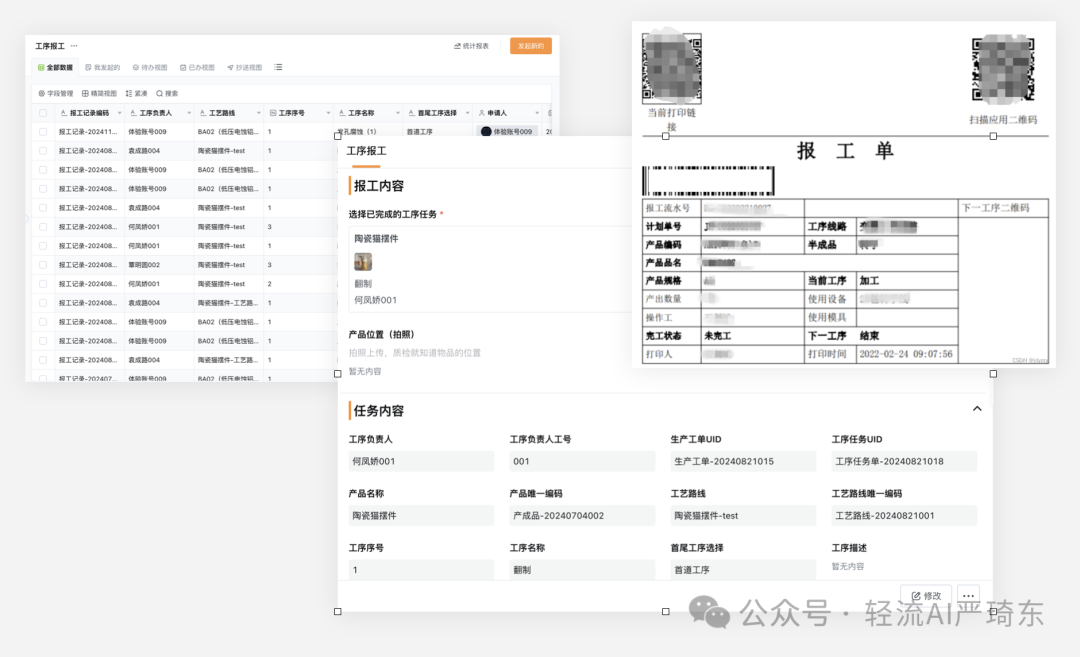
Task: Click the orange 发起新的 button
Action: [530, 45]
